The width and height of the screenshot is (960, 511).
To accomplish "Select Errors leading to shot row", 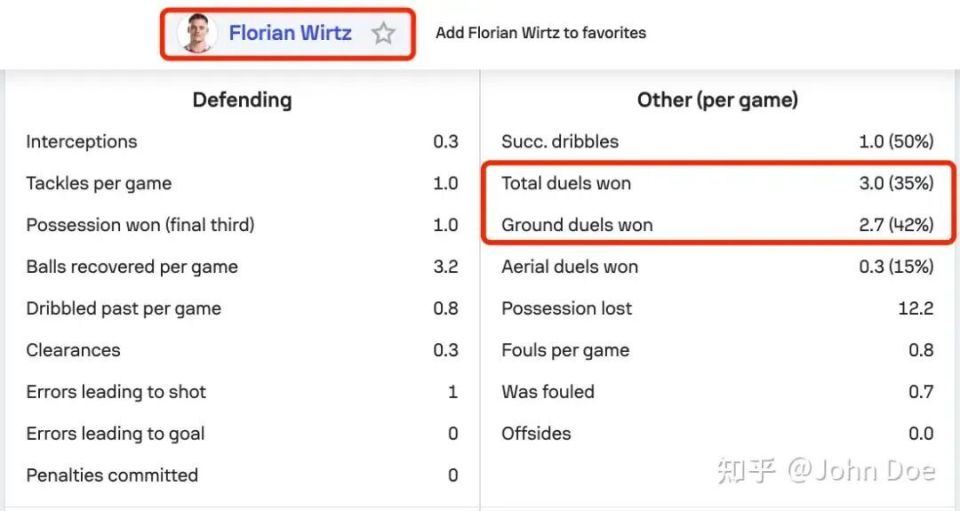I will pos(242,392).
